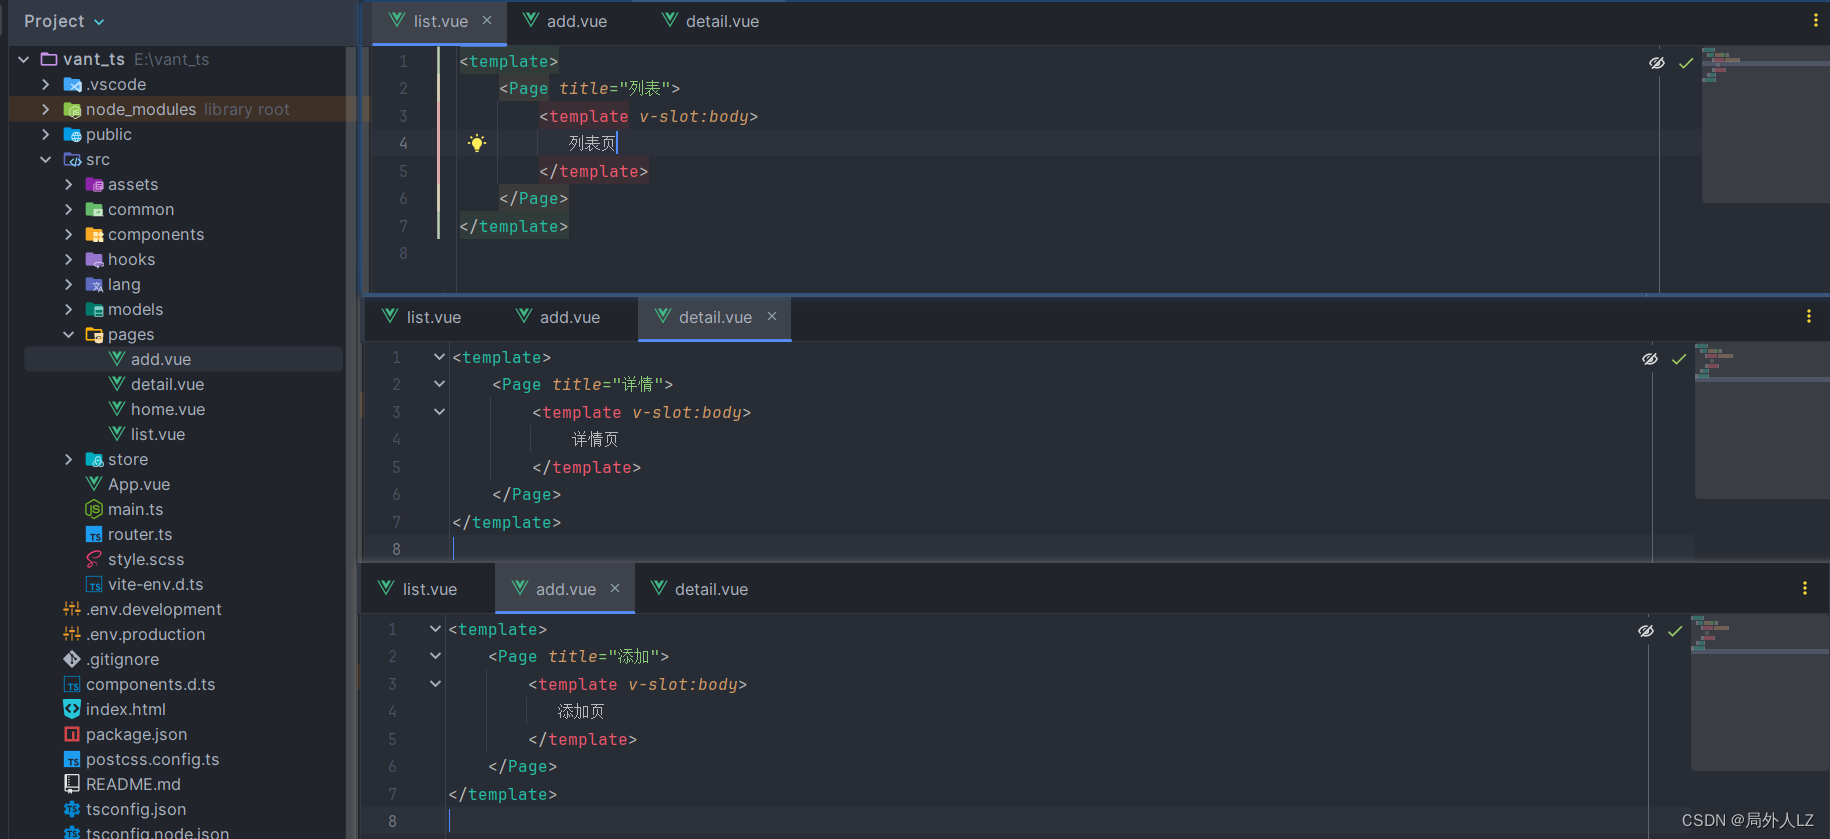
Task: Click the green checkmark in the add.vue editor
Action: [1675, 631]
